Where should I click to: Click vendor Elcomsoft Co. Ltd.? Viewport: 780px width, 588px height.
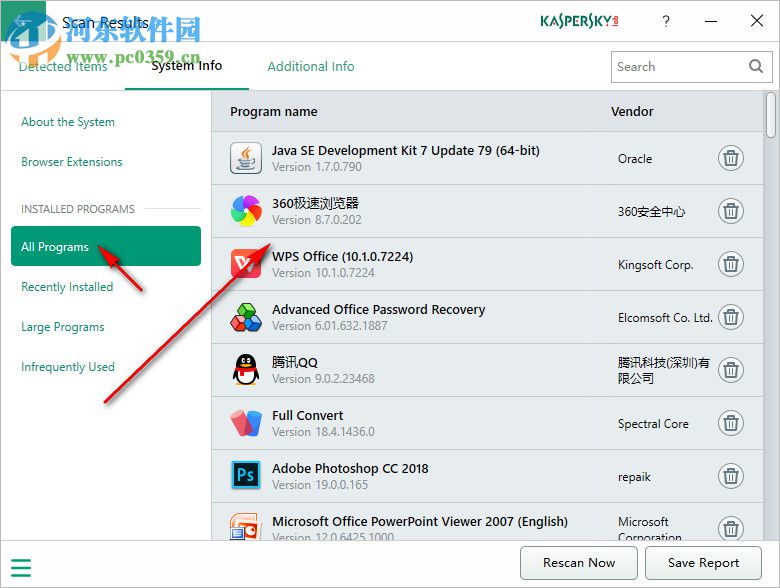665,317
